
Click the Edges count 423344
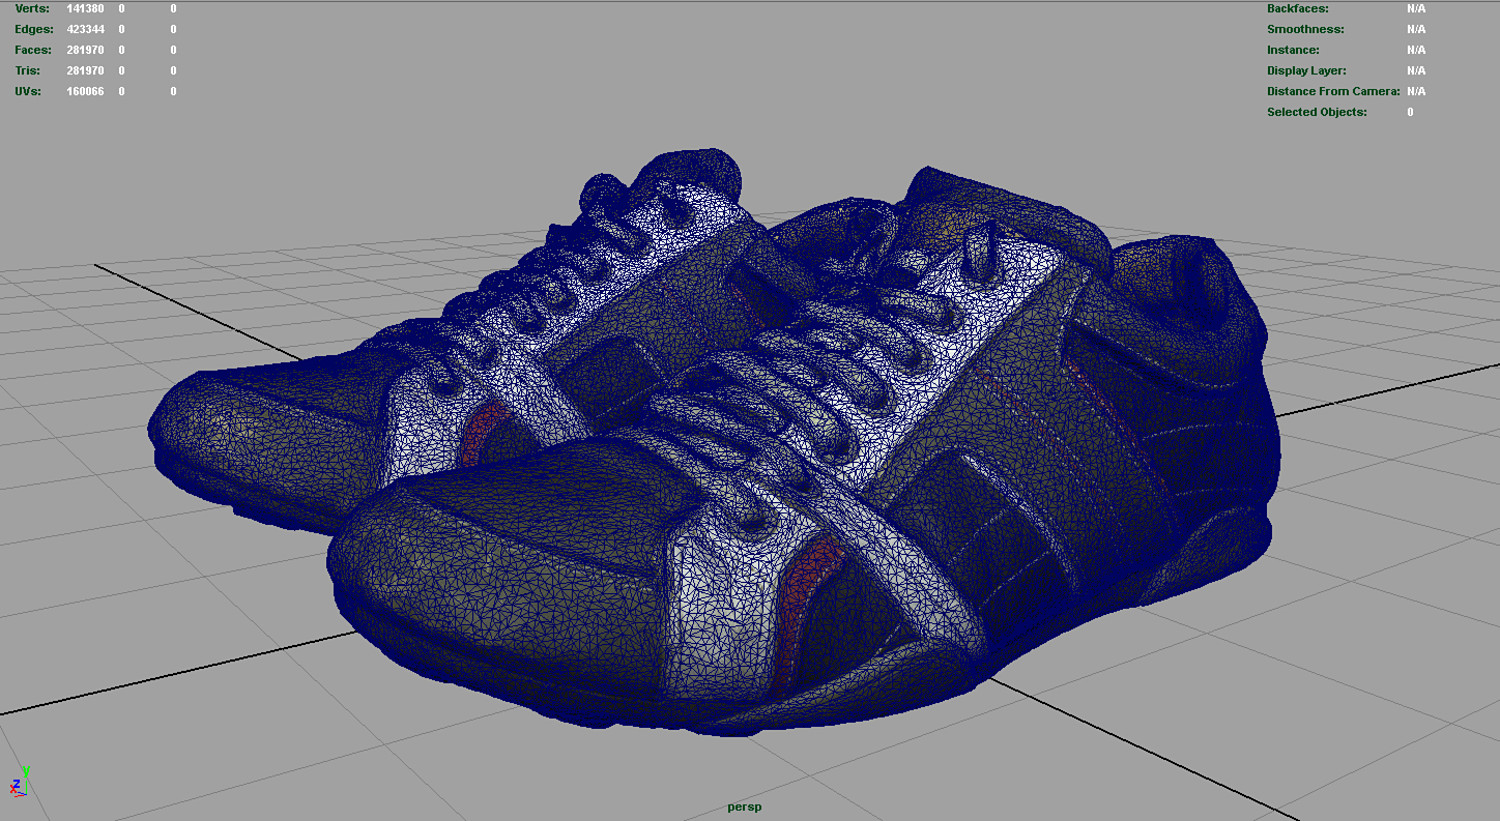click(85, 29)
